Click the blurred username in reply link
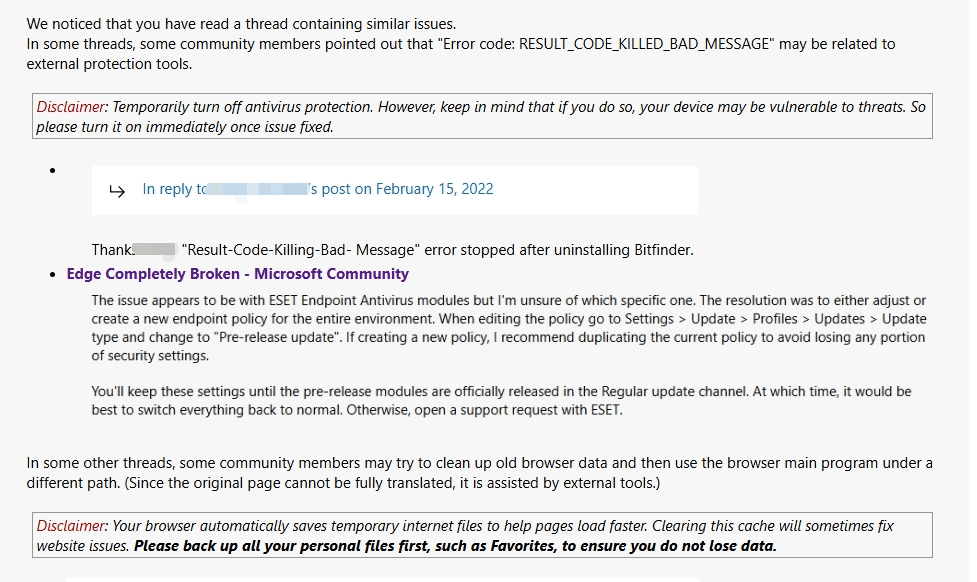 tap(257, 189)
